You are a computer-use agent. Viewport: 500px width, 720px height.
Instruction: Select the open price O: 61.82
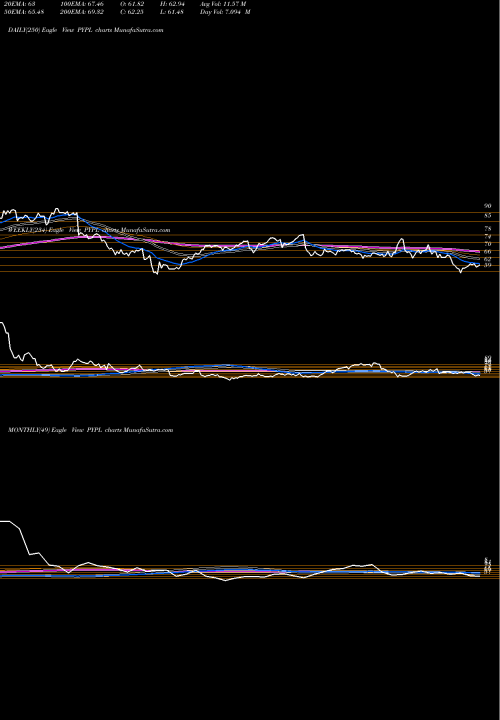(132, 4)
